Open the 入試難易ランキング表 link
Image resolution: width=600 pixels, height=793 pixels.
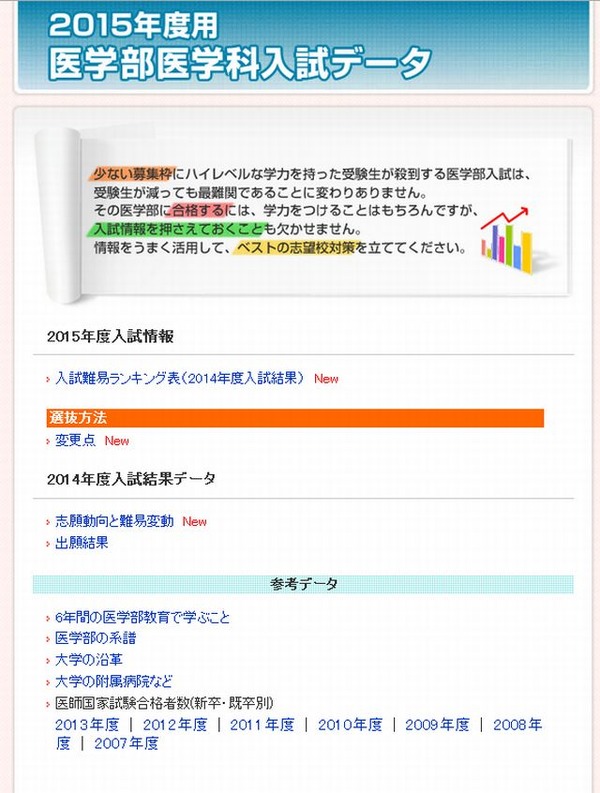[x=179, y=378]
